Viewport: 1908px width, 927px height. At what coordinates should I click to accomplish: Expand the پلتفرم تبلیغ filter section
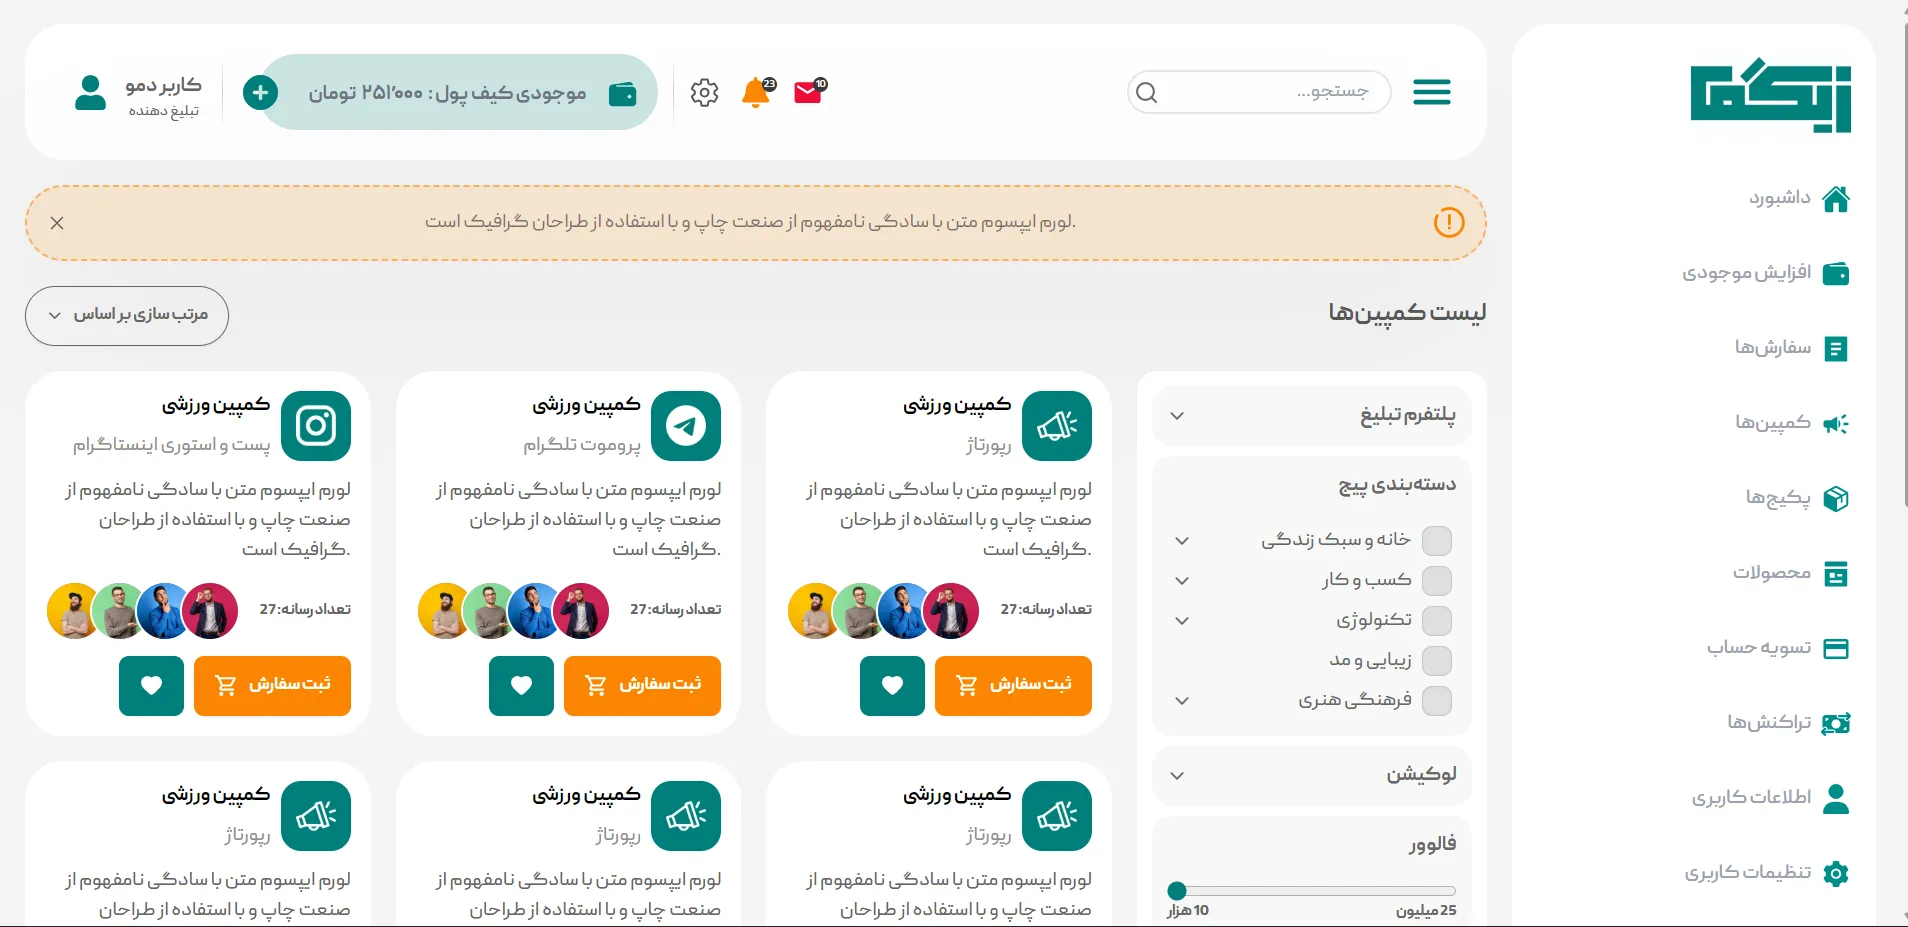click(x=1312, y=415)
